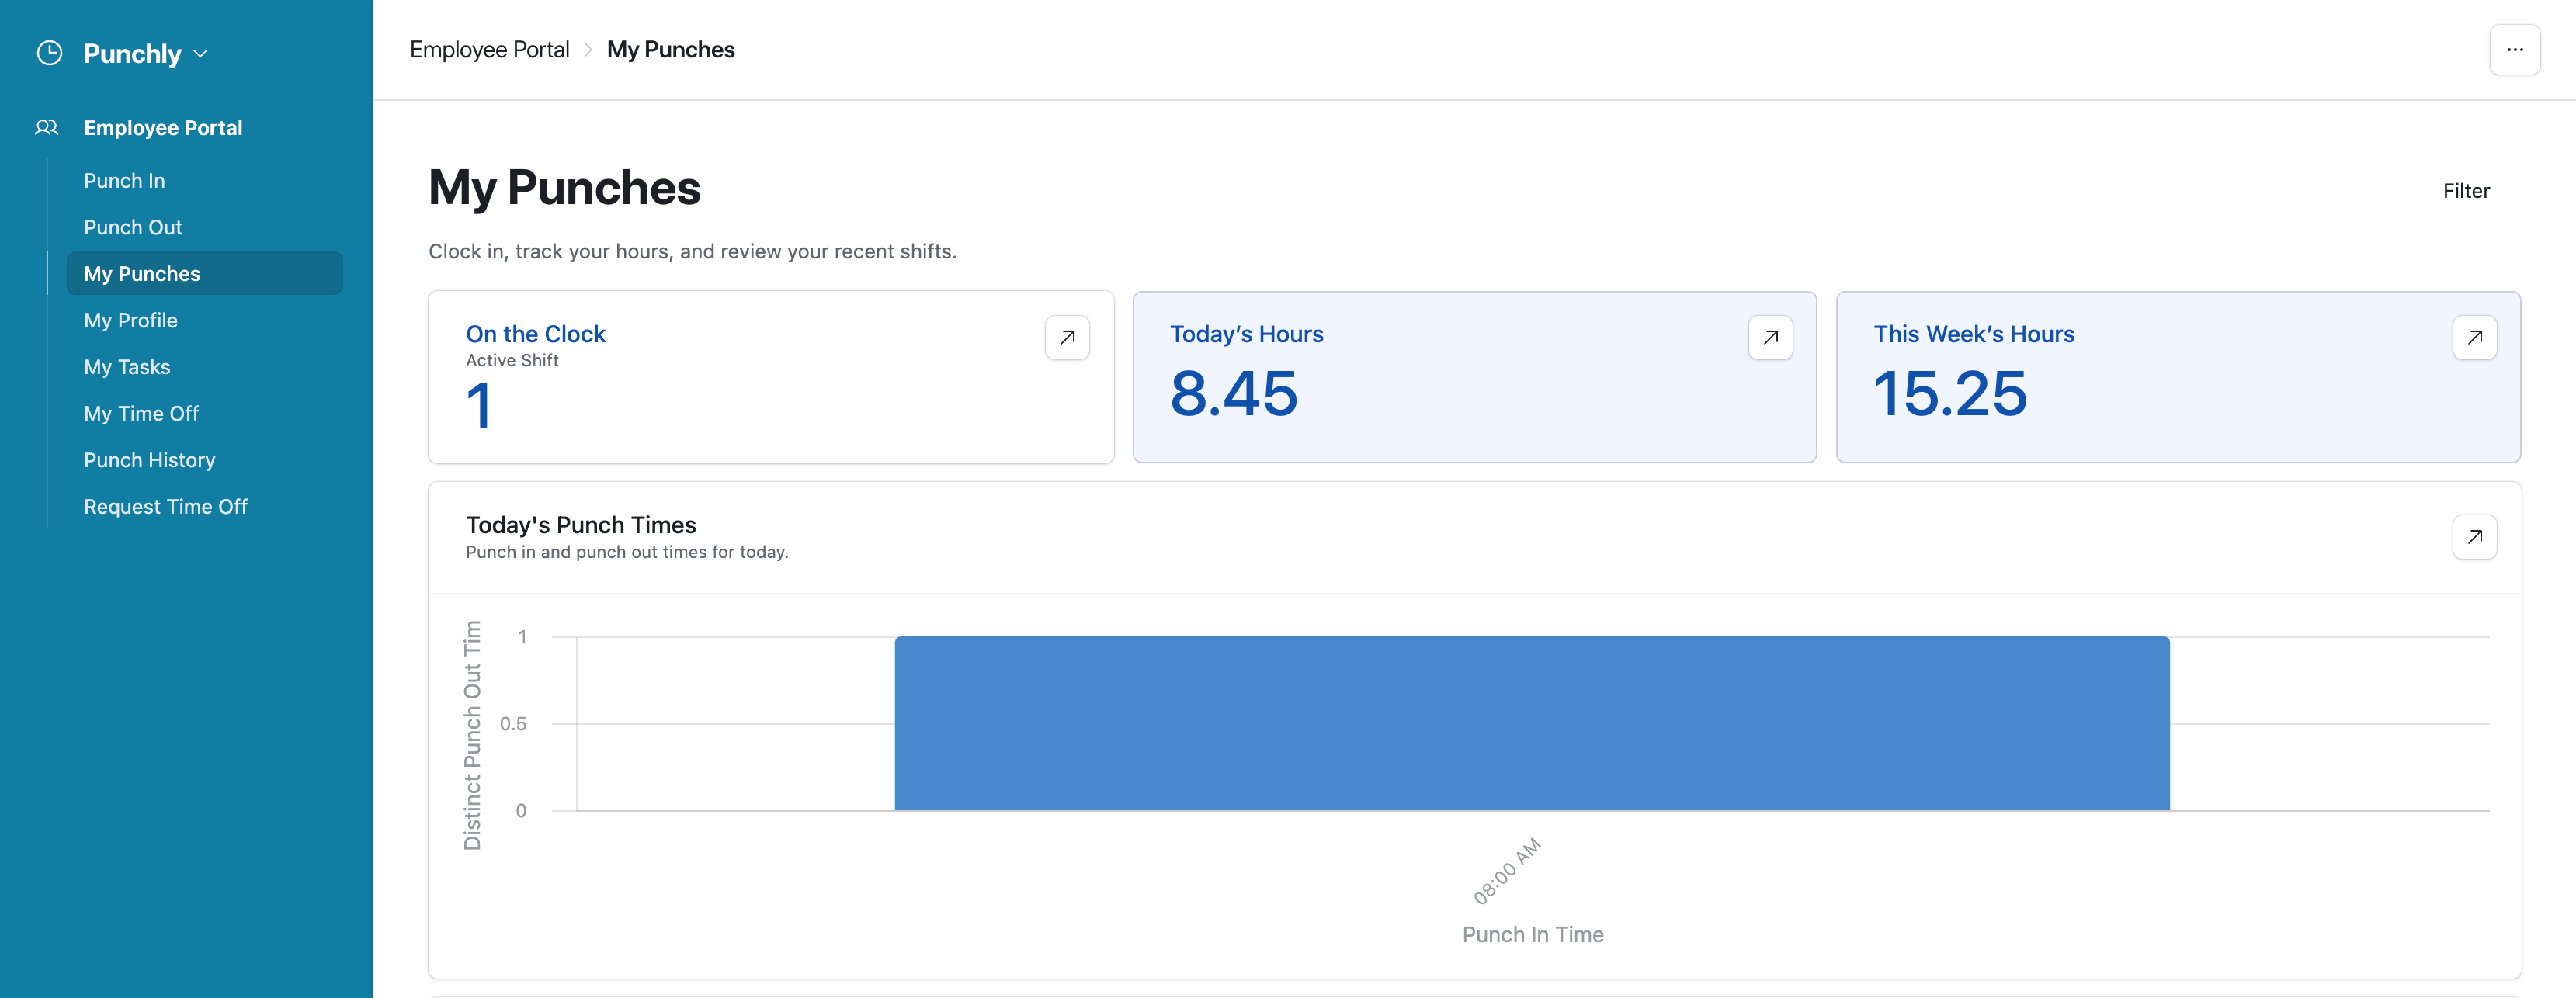Expand Today's Punch Times chart arrow
This screenshot has height=998, width=2576.
(2474, 537)
